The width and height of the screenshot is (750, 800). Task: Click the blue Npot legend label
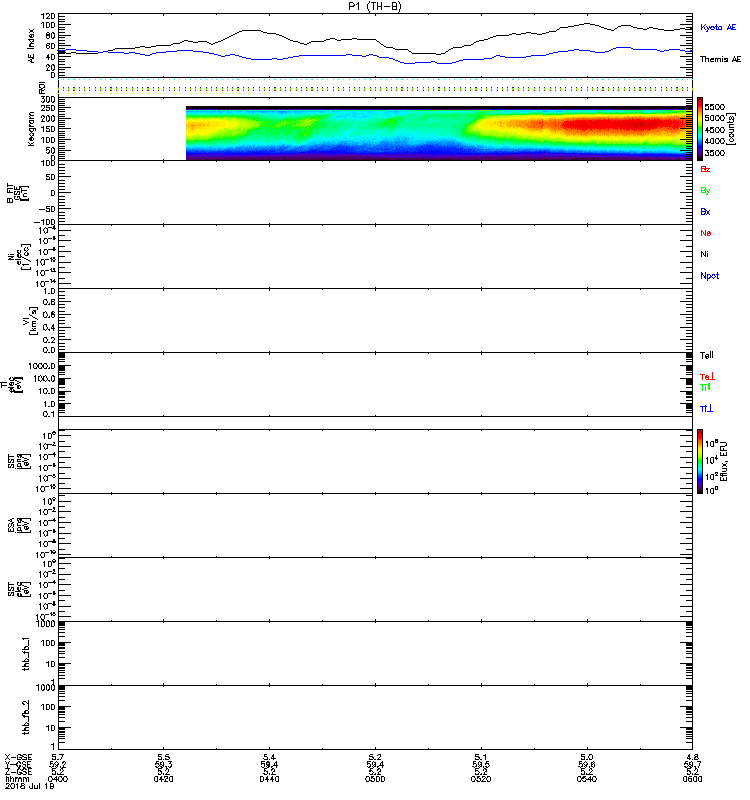(709, 276)
